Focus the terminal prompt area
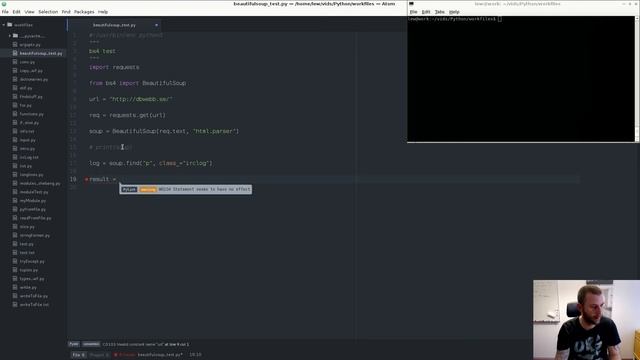 pos(521,79)
